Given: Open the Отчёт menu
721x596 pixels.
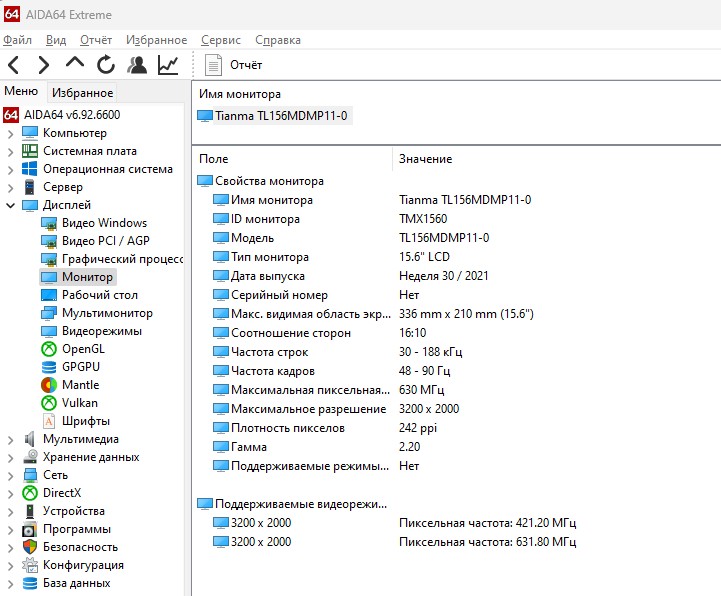Looking at the screenshot, I should point(96,40).
